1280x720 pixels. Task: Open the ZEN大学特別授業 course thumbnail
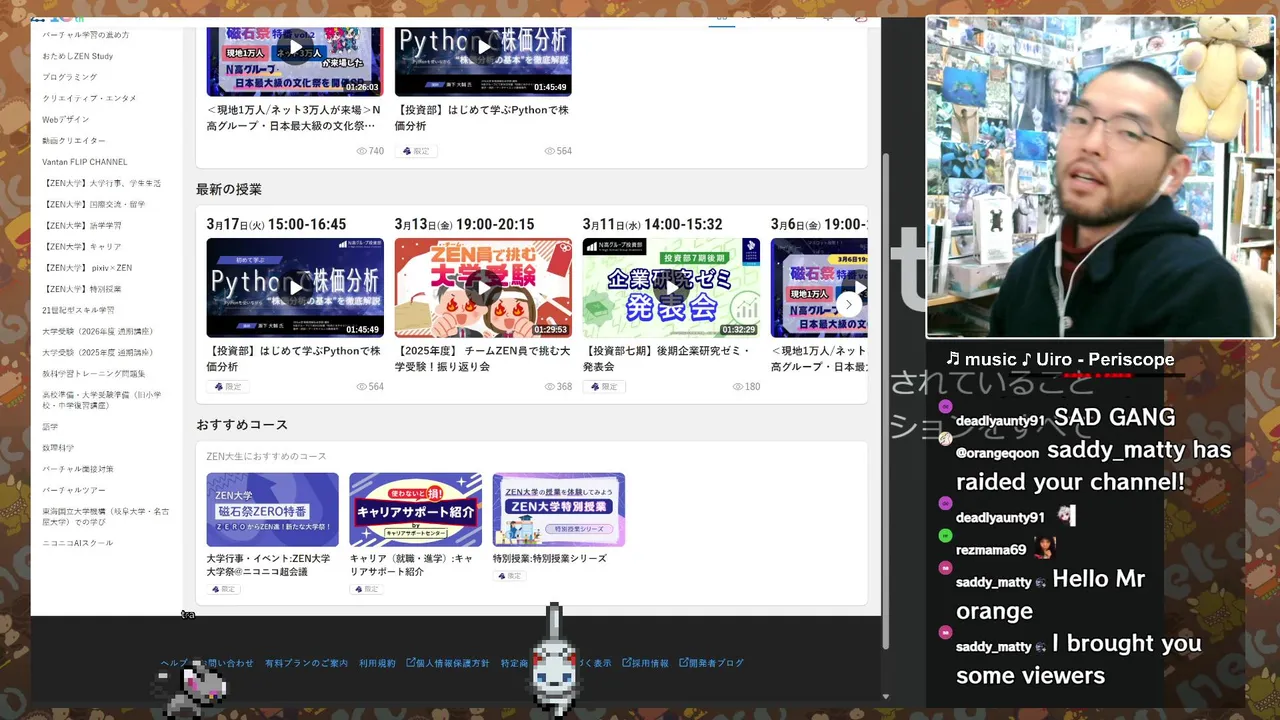pos(559,510)
